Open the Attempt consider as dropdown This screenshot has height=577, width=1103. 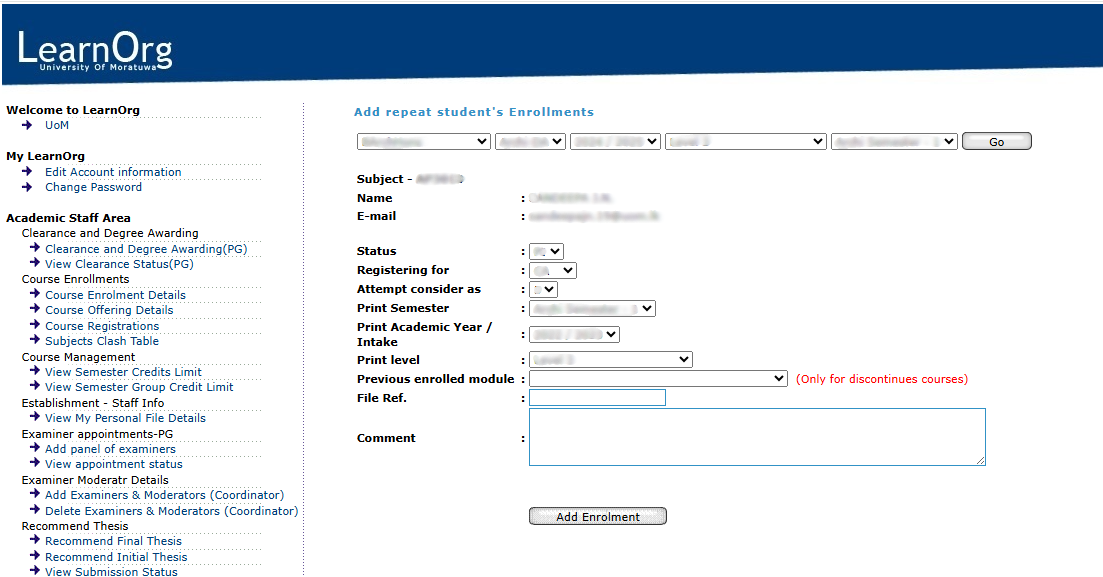click(x=544, y=289)
